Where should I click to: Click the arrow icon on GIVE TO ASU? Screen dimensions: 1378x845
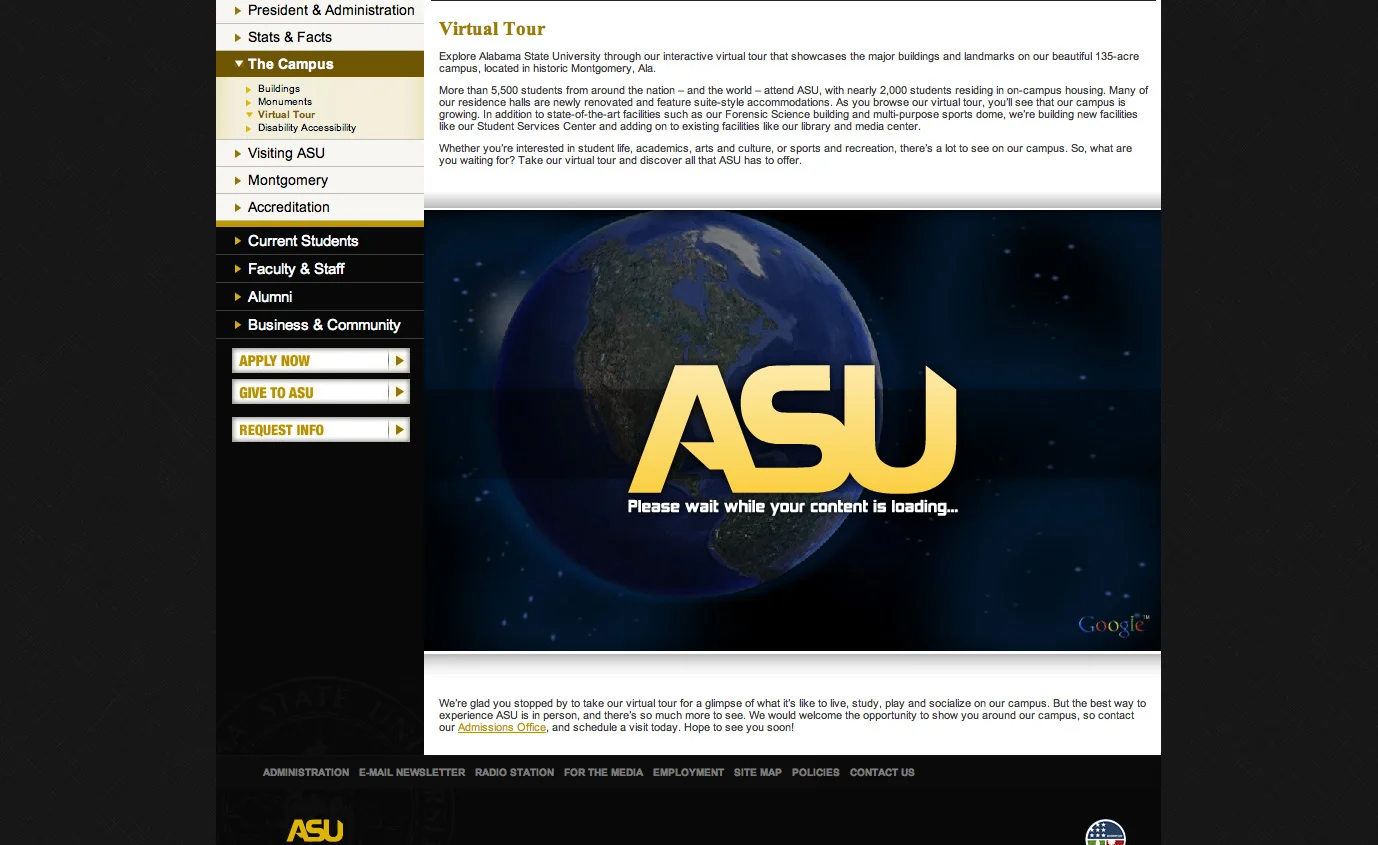point(399,392)
